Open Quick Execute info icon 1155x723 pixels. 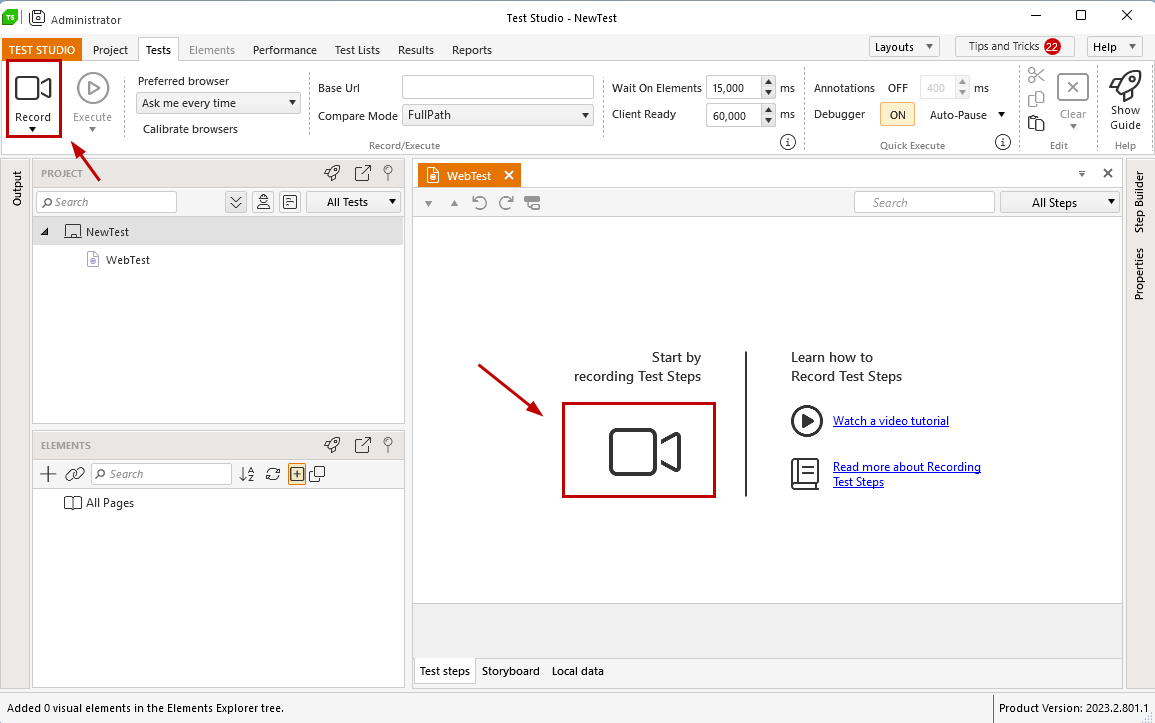[1003, 142]
